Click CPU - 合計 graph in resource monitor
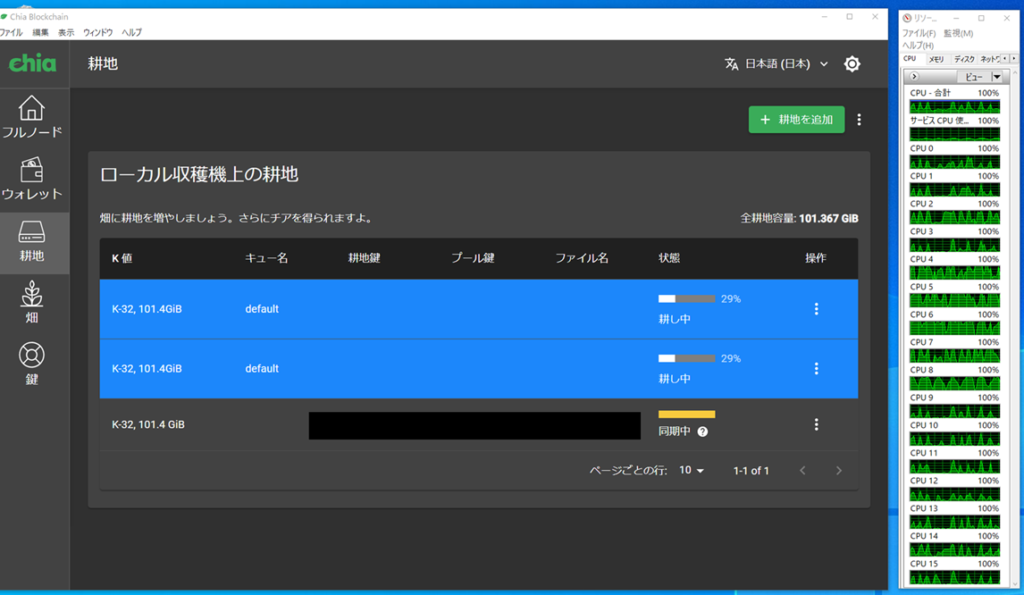Image resolution: width=1024 pixels, height=595 pixels. 954,106
